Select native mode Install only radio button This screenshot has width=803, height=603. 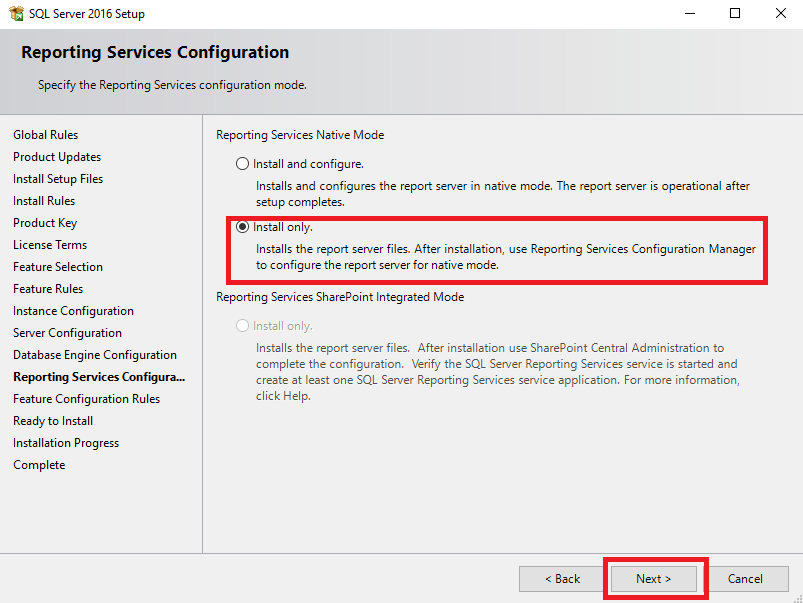click(x=242, y=226)
